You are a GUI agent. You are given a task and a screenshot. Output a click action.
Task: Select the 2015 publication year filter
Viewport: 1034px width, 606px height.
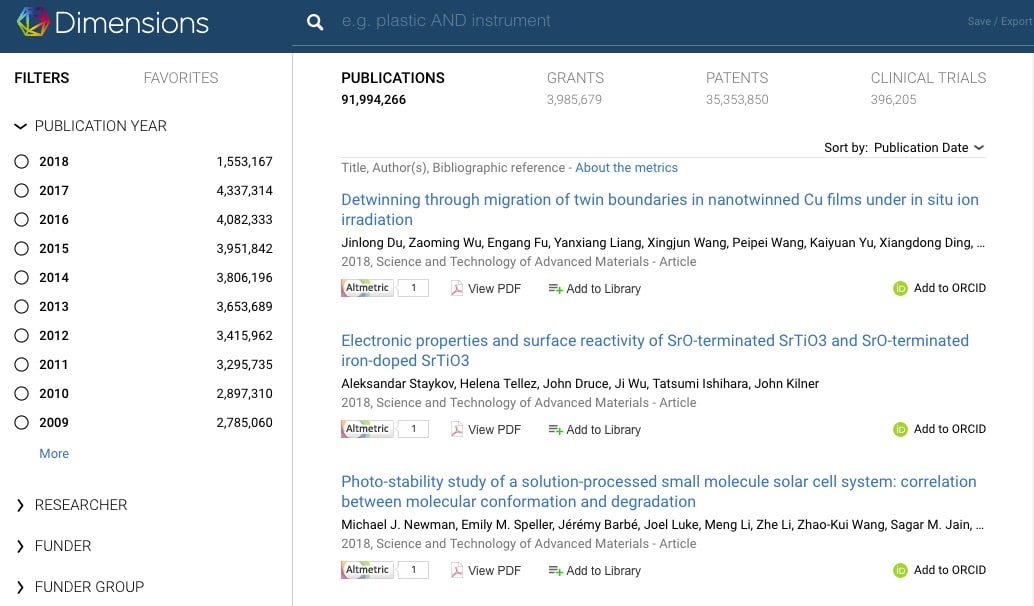[22, 248]
